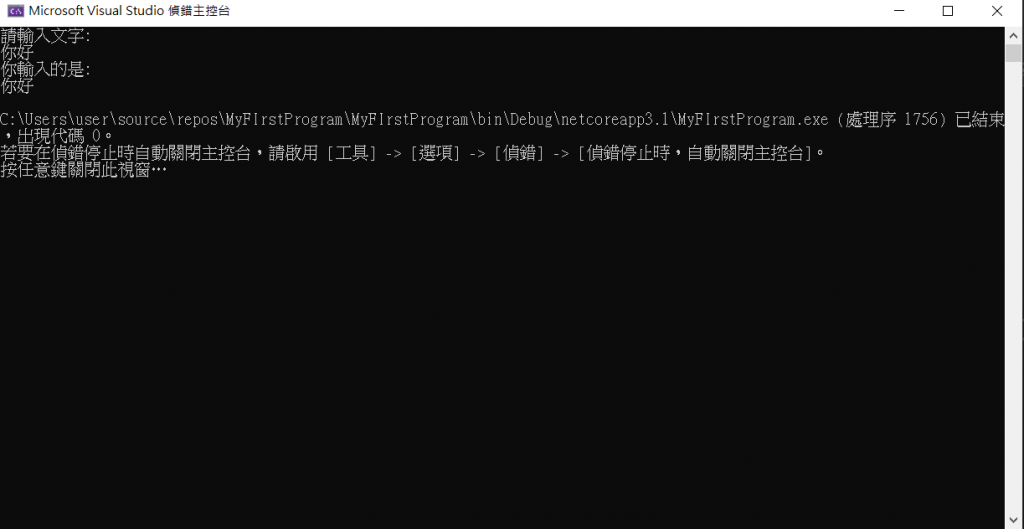The height and width of the screenshot is (529, 1024).
Task: Click the 處理序 1756 text
Action: point(896,120)
